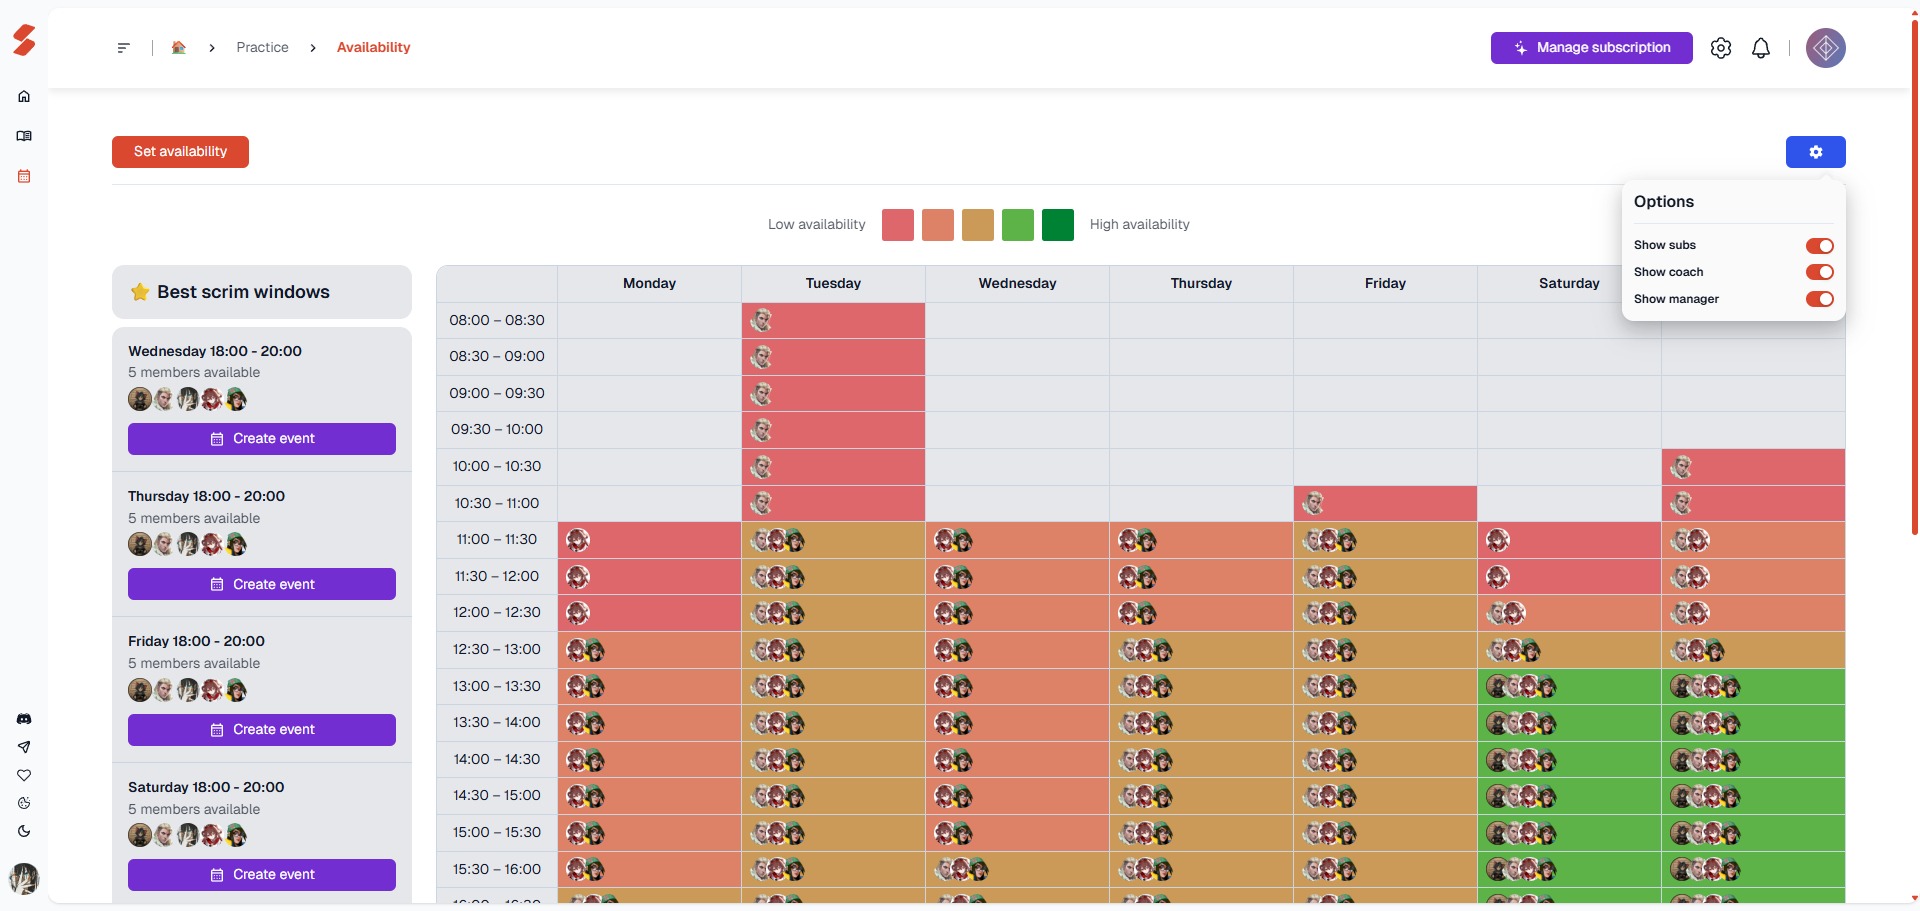Create event for Saturday 18:00 - 20:00
1920x911 pixels.
pos(262,875)
